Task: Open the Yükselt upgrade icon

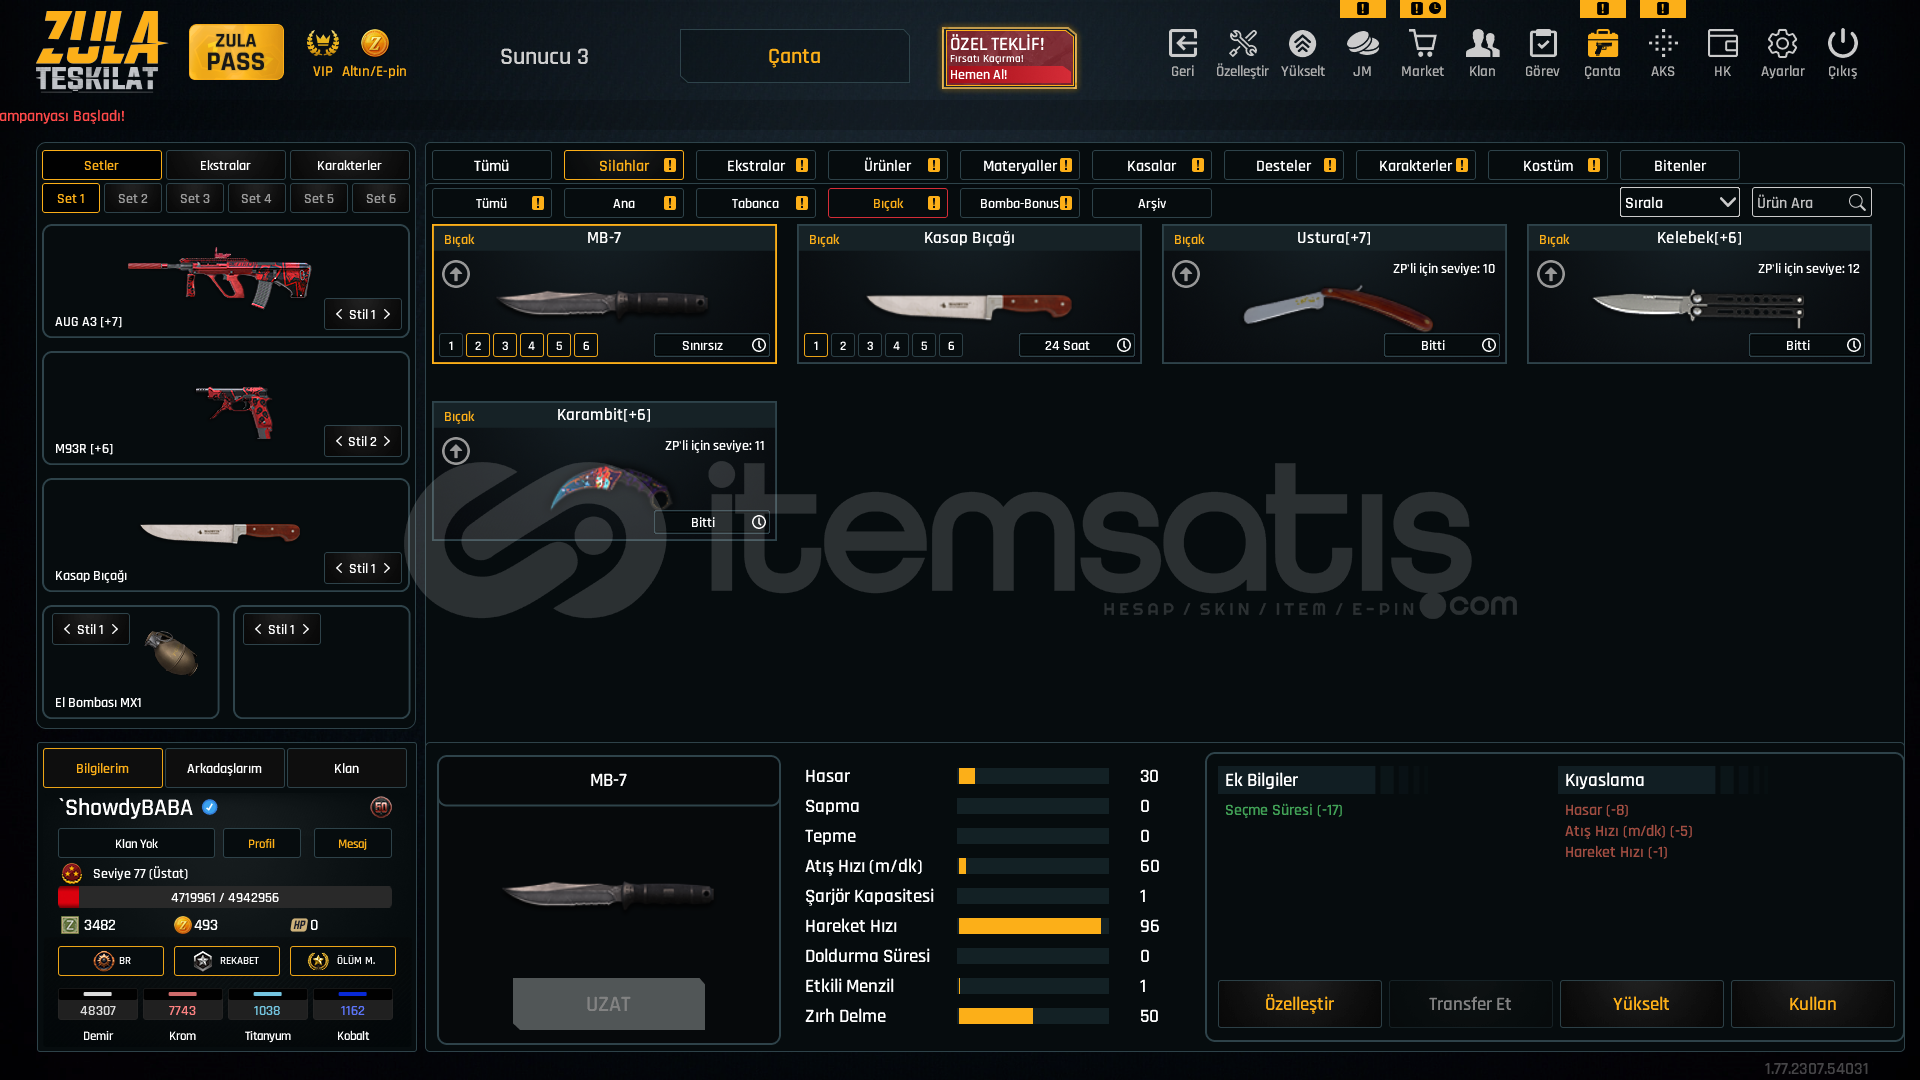Action: [x=1302, y=44]
